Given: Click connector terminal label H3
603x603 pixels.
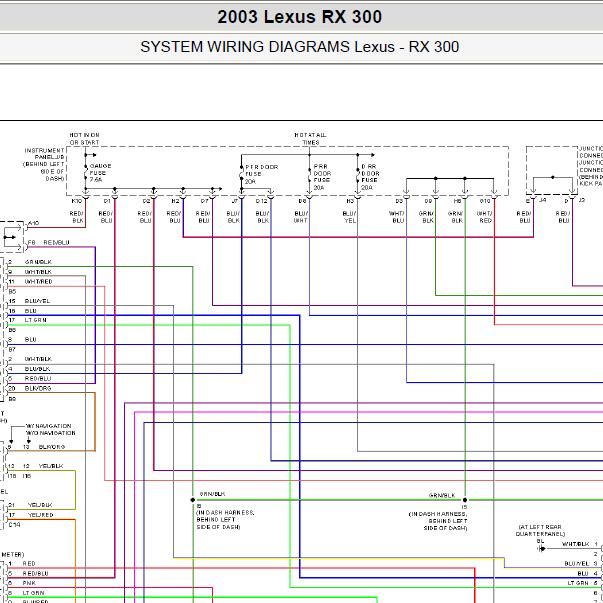Looking at the screenshot, I should [350, 201].
